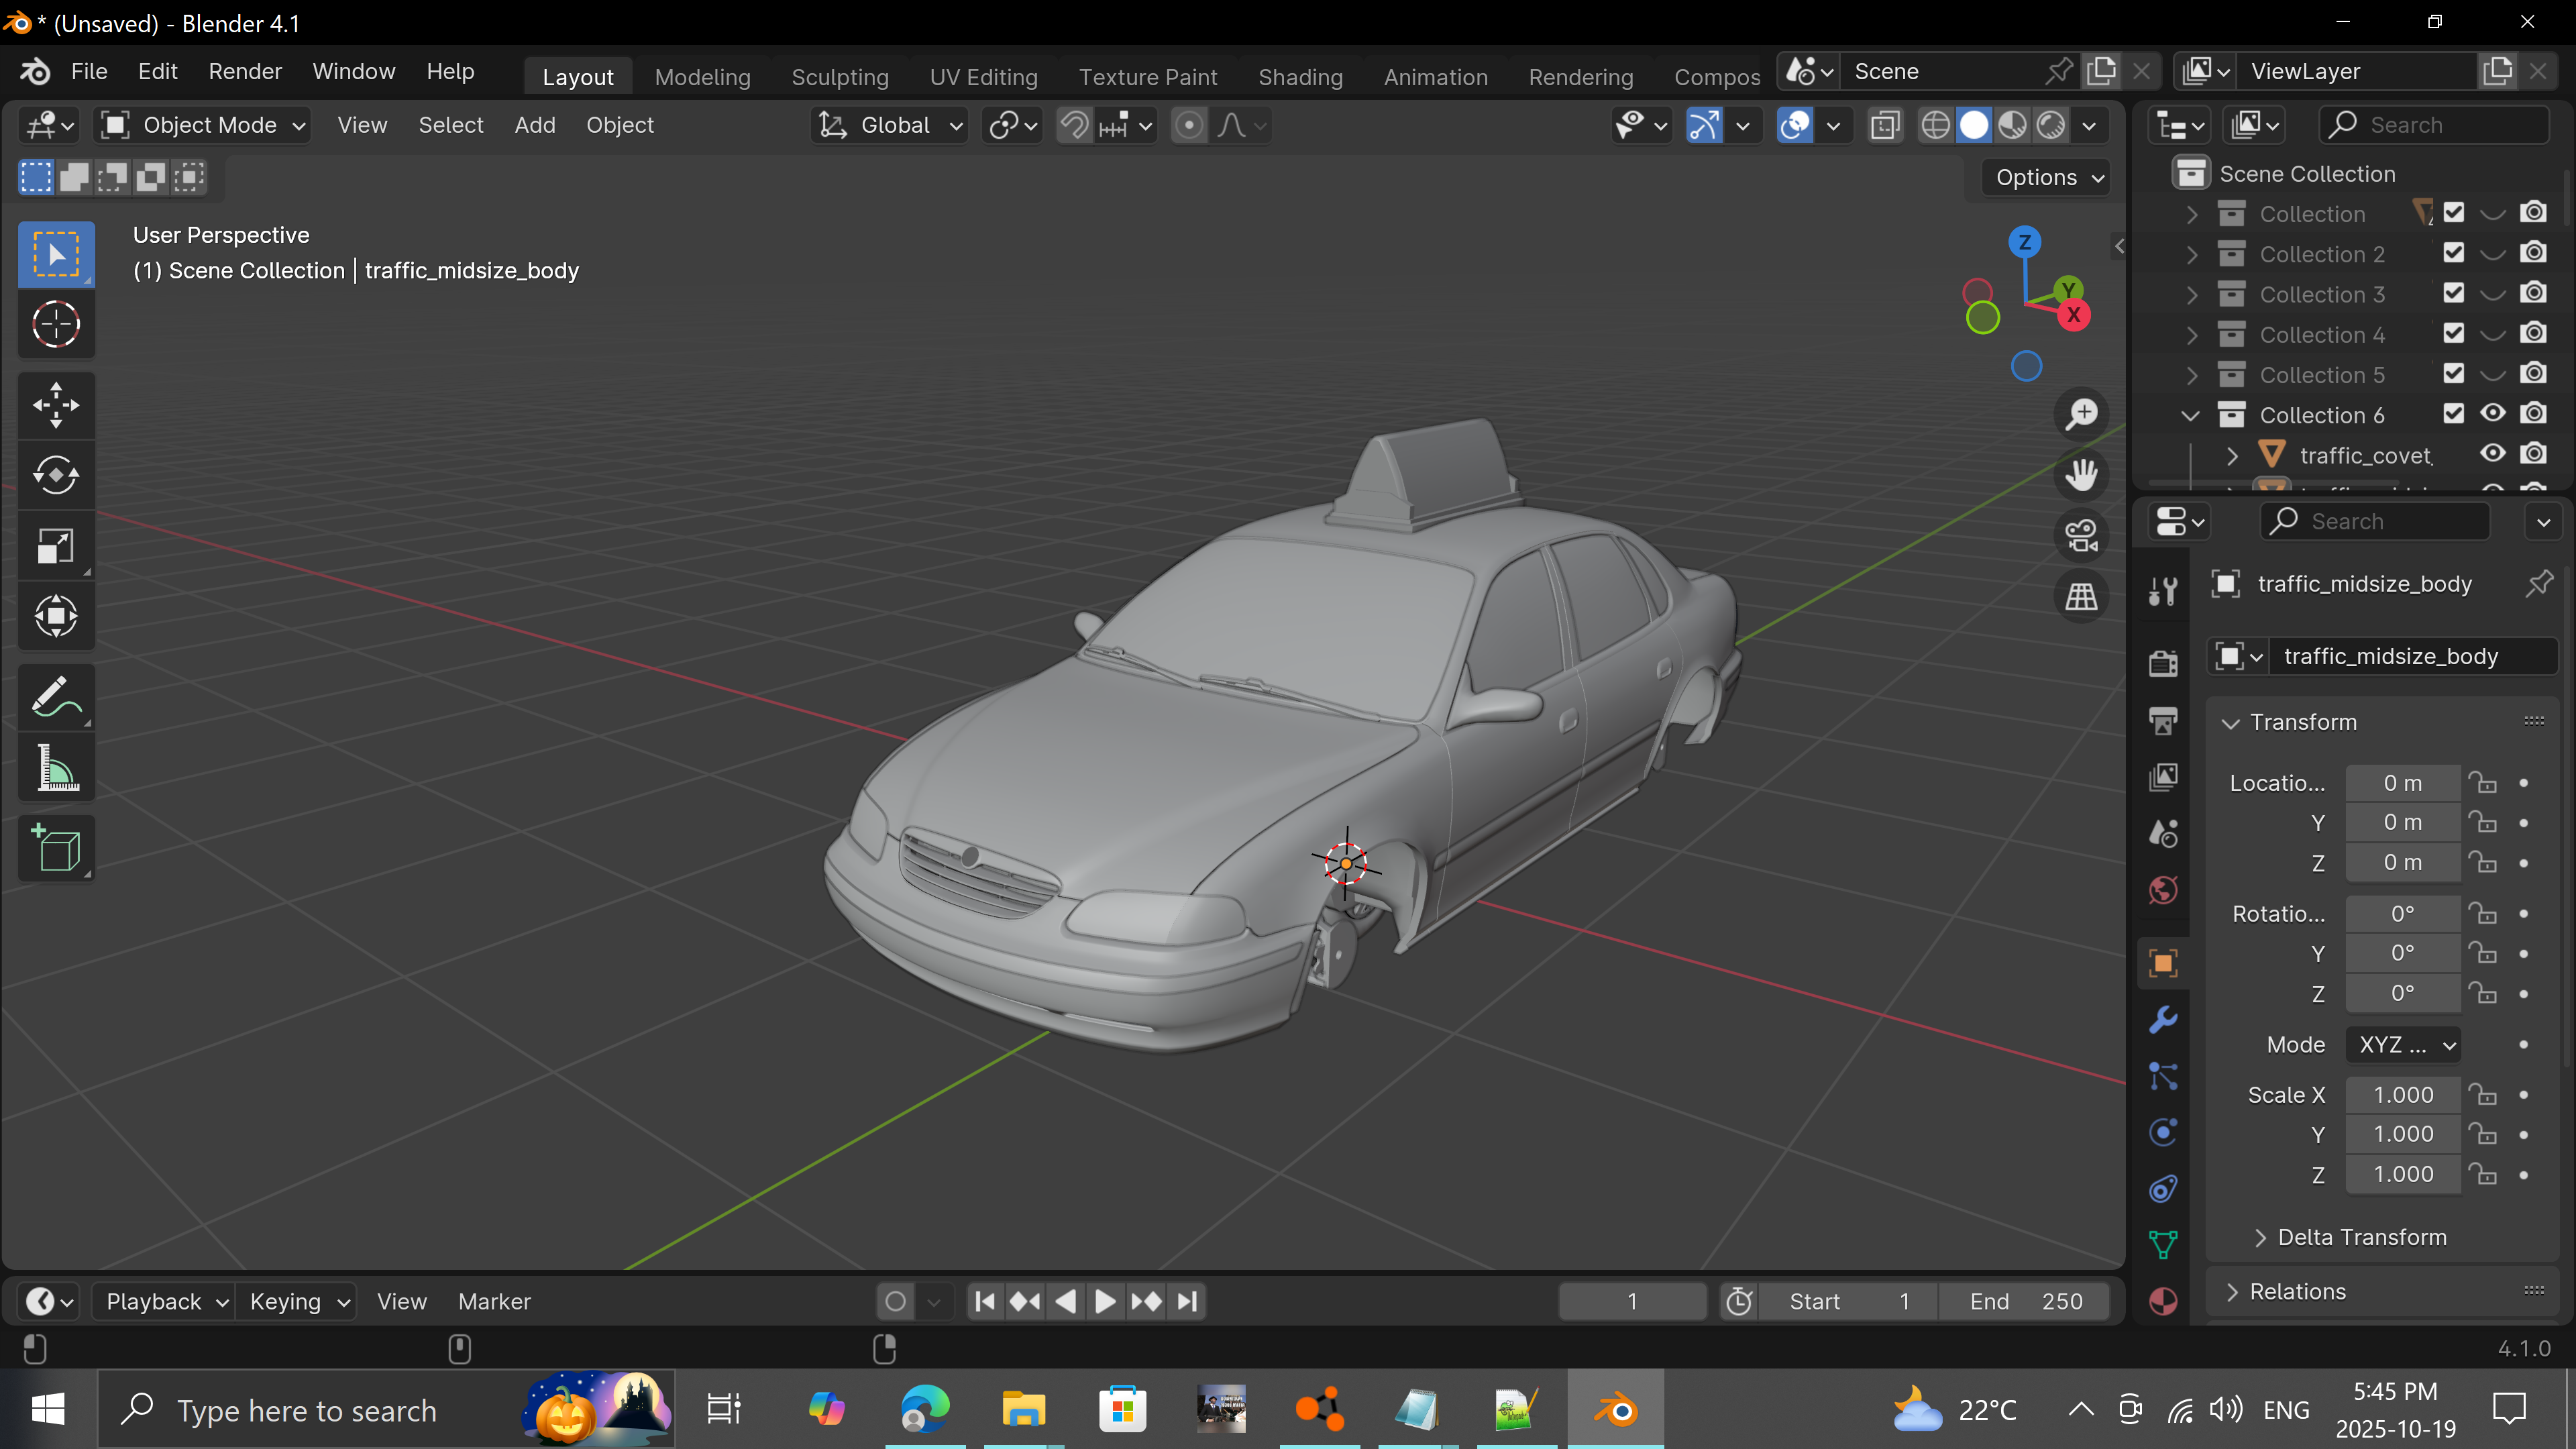The image size is (2576, 1449).
Task: Select the Annotate tool
Action: coord(56,697)
